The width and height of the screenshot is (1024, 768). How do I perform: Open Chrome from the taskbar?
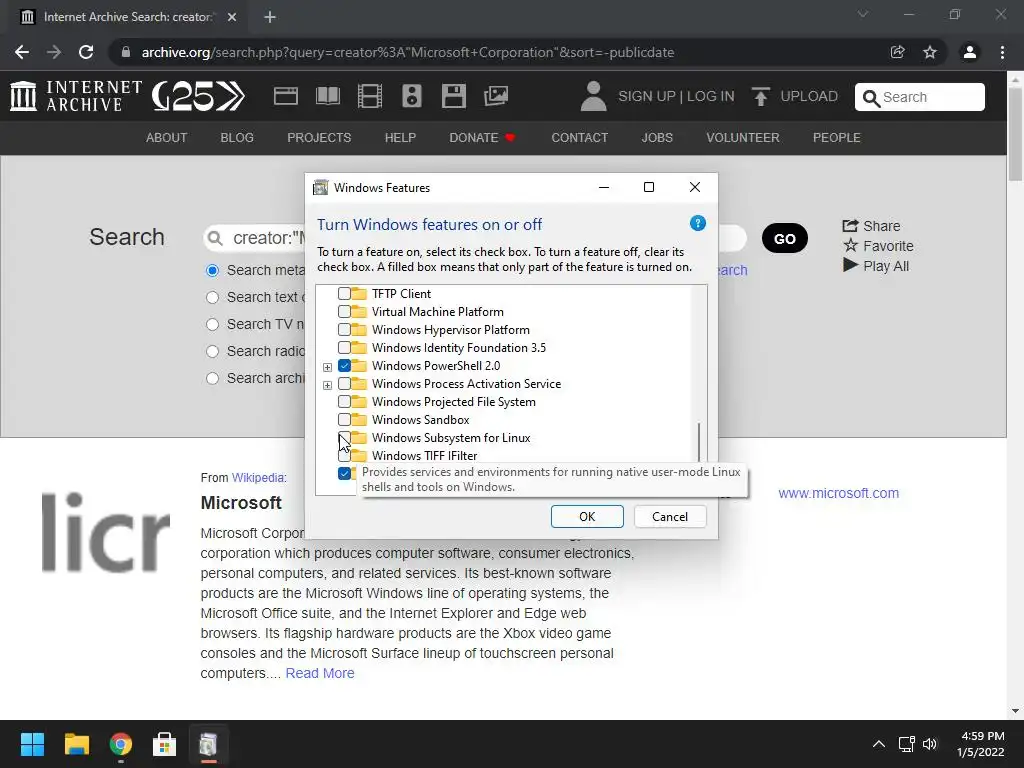tap(121, 744)
